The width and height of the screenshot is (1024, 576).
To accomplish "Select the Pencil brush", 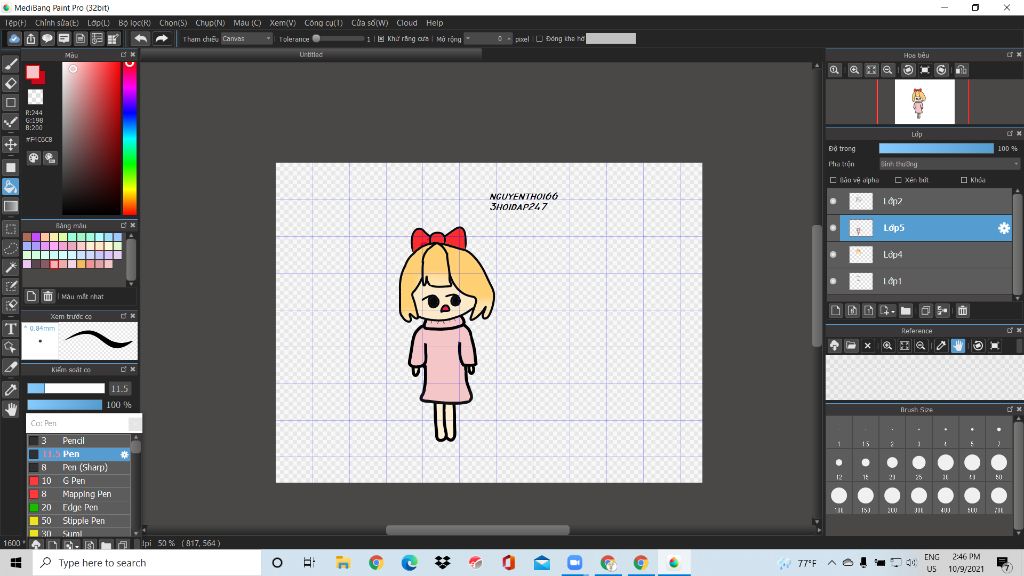I will coord(79,441).
